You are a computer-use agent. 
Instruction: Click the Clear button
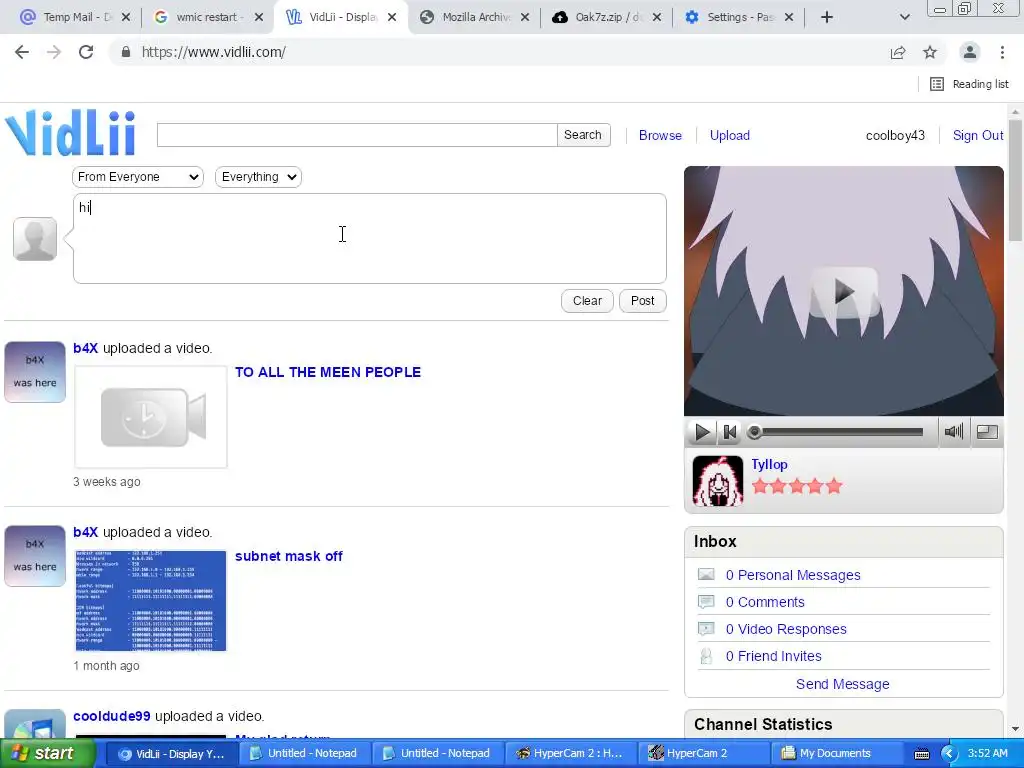pos(587,301)
